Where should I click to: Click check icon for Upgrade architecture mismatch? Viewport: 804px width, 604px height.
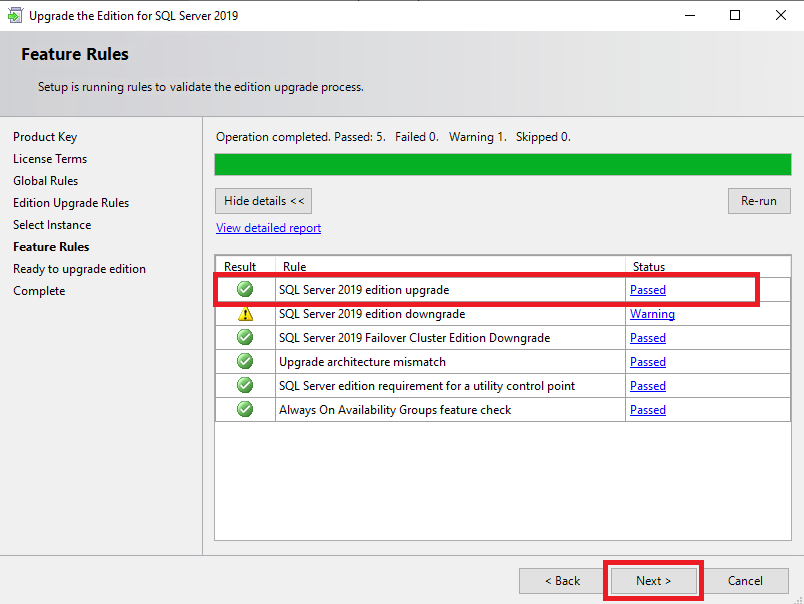[x=245, y=361]
